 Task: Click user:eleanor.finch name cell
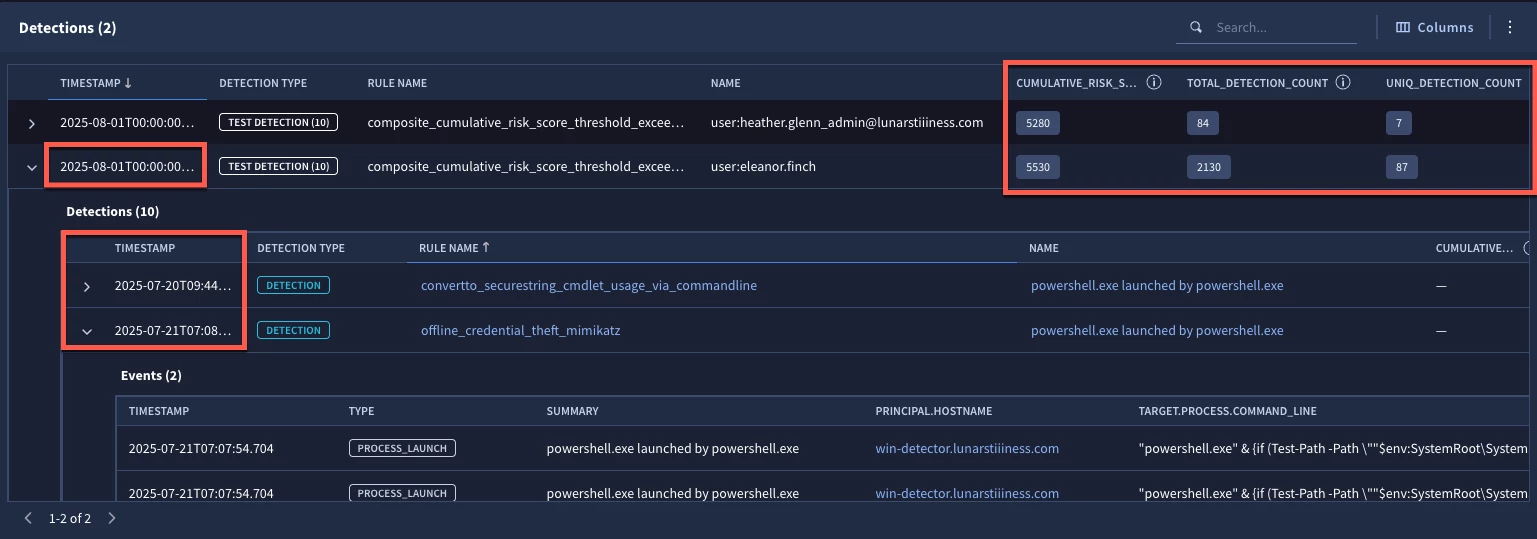point(763,166)
